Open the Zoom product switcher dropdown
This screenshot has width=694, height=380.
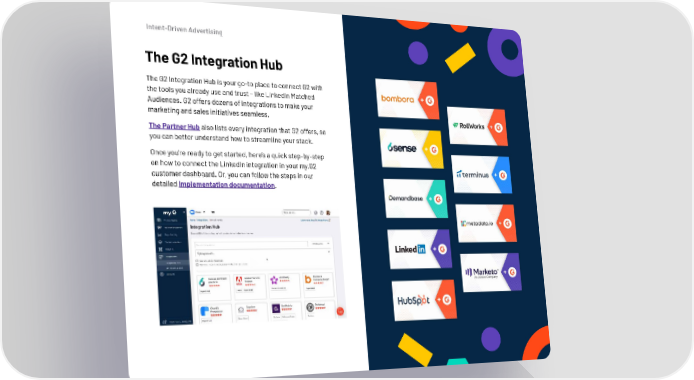tap(198, 212)
